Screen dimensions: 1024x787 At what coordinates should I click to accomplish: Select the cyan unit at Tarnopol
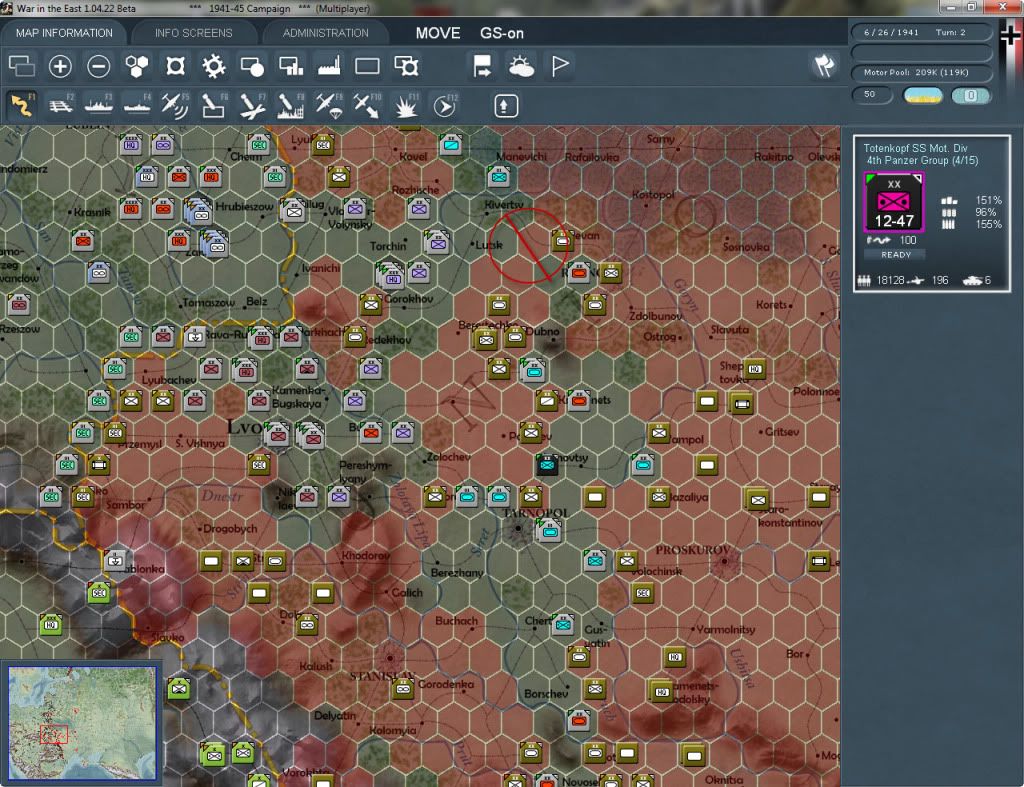[x=549, y=531]
